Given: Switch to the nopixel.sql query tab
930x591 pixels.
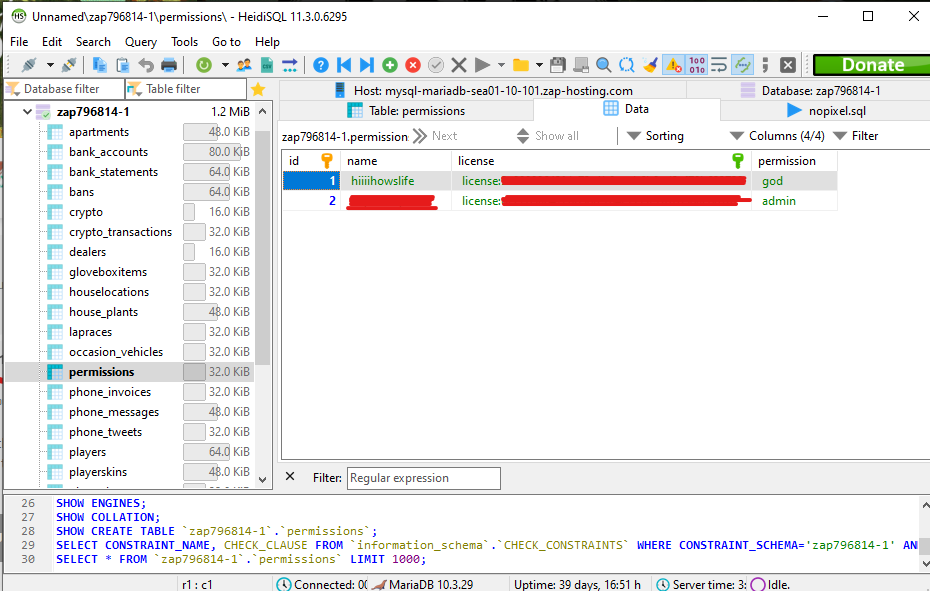Looking at the screenshot, I should (826, 111).
